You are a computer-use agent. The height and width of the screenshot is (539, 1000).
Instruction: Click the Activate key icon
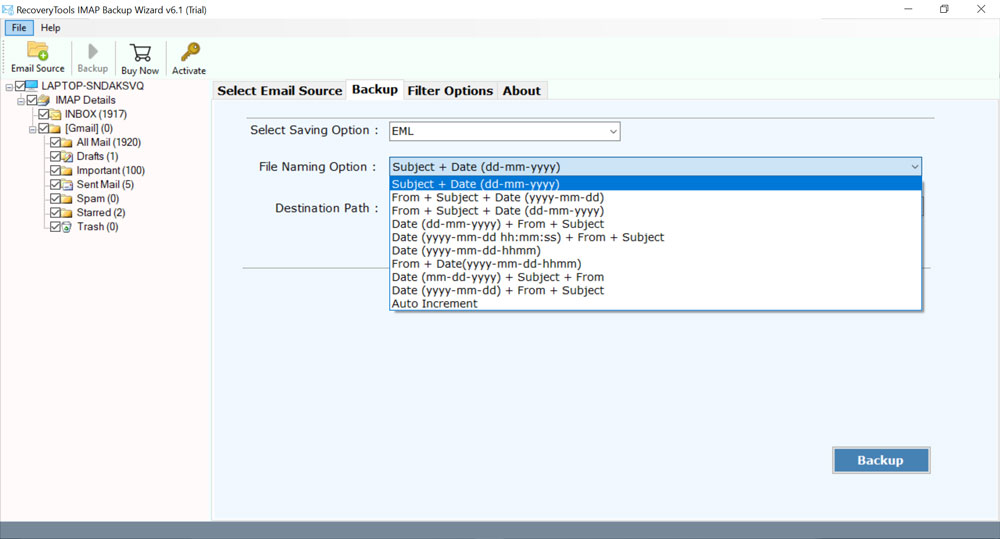tap(189, 52)
